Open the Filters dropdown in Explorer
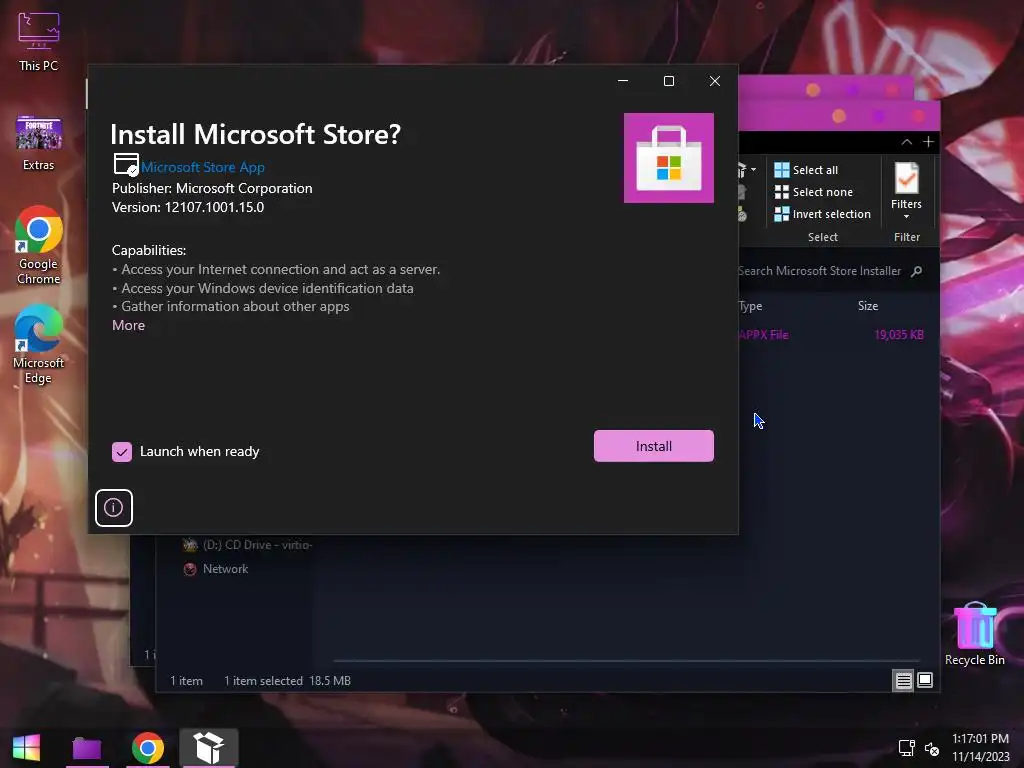This screenshot has height=768, width=1024. coord(906,191)
